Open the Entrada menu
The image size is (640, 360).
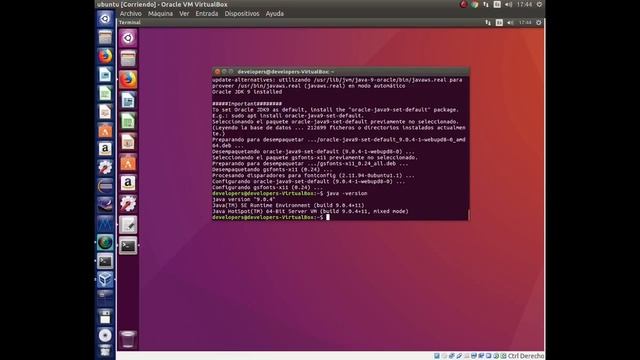207,13
